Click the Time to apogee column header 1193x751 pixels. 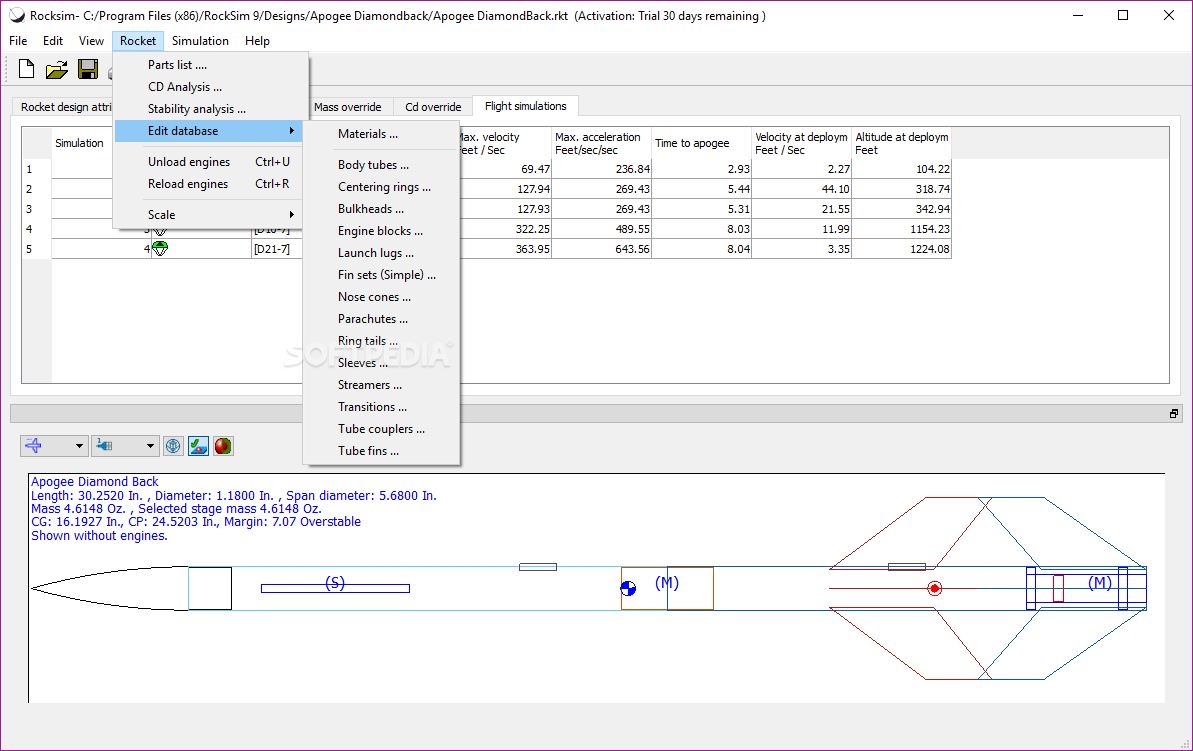(701, 143)
